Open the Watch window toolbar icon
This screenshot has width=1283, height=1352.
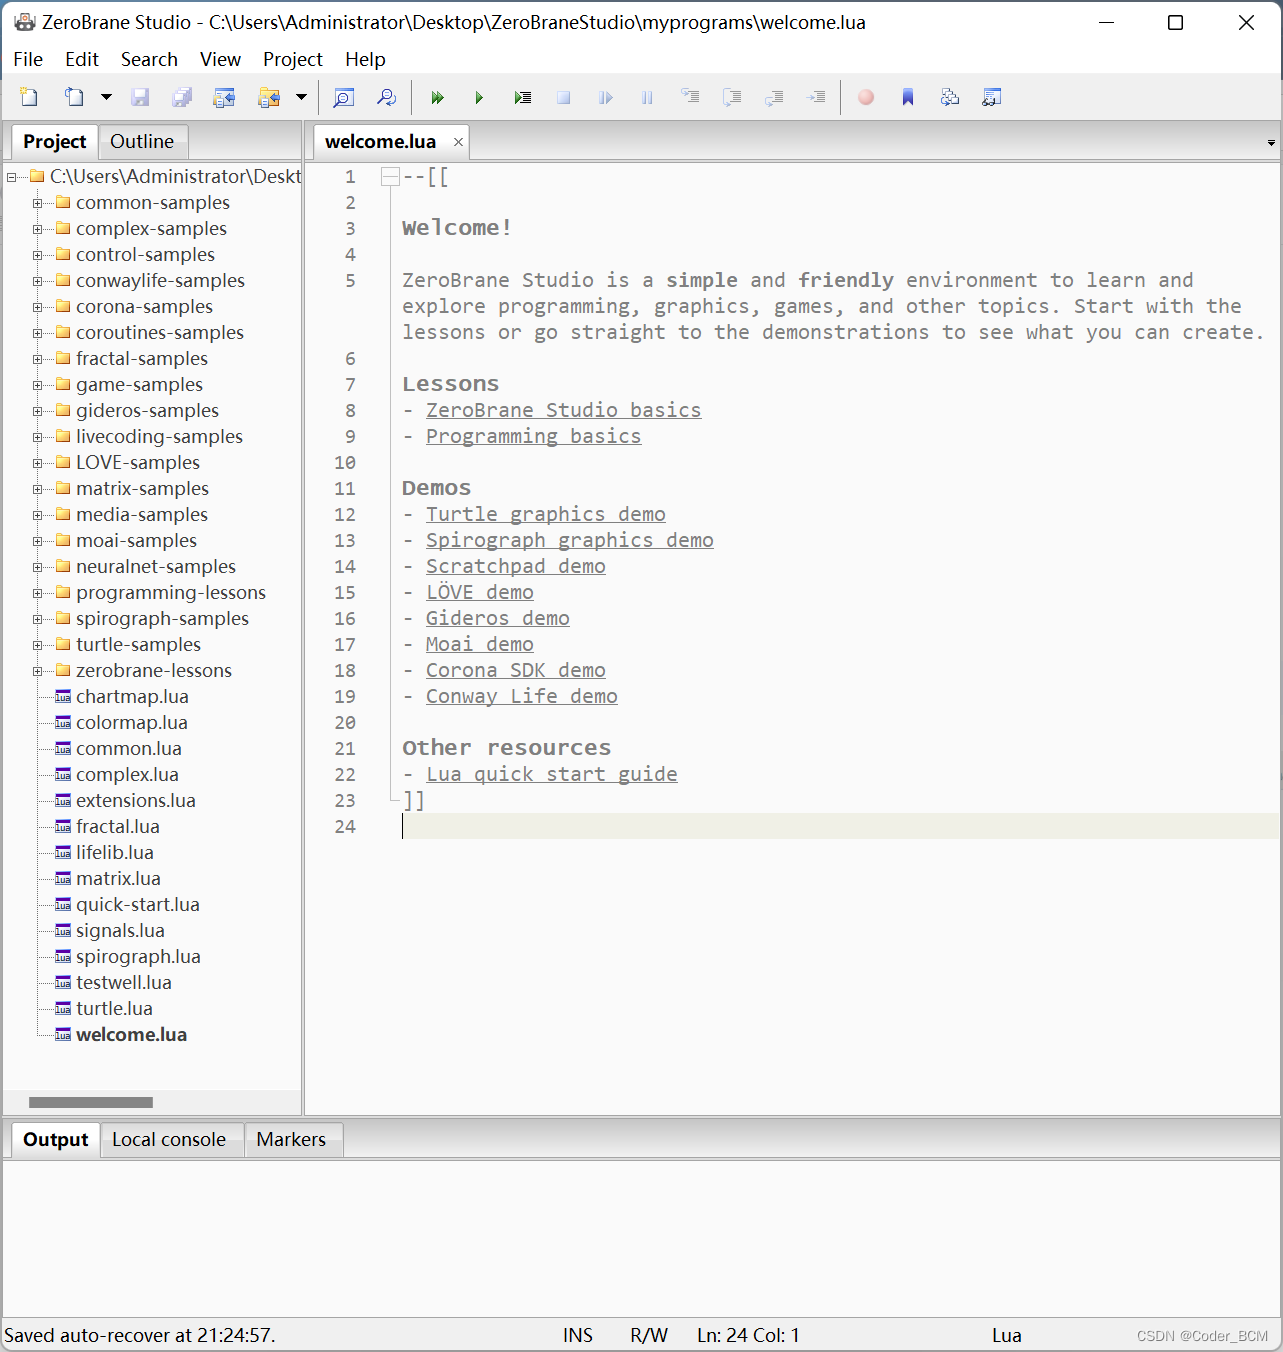pos(992,97)
